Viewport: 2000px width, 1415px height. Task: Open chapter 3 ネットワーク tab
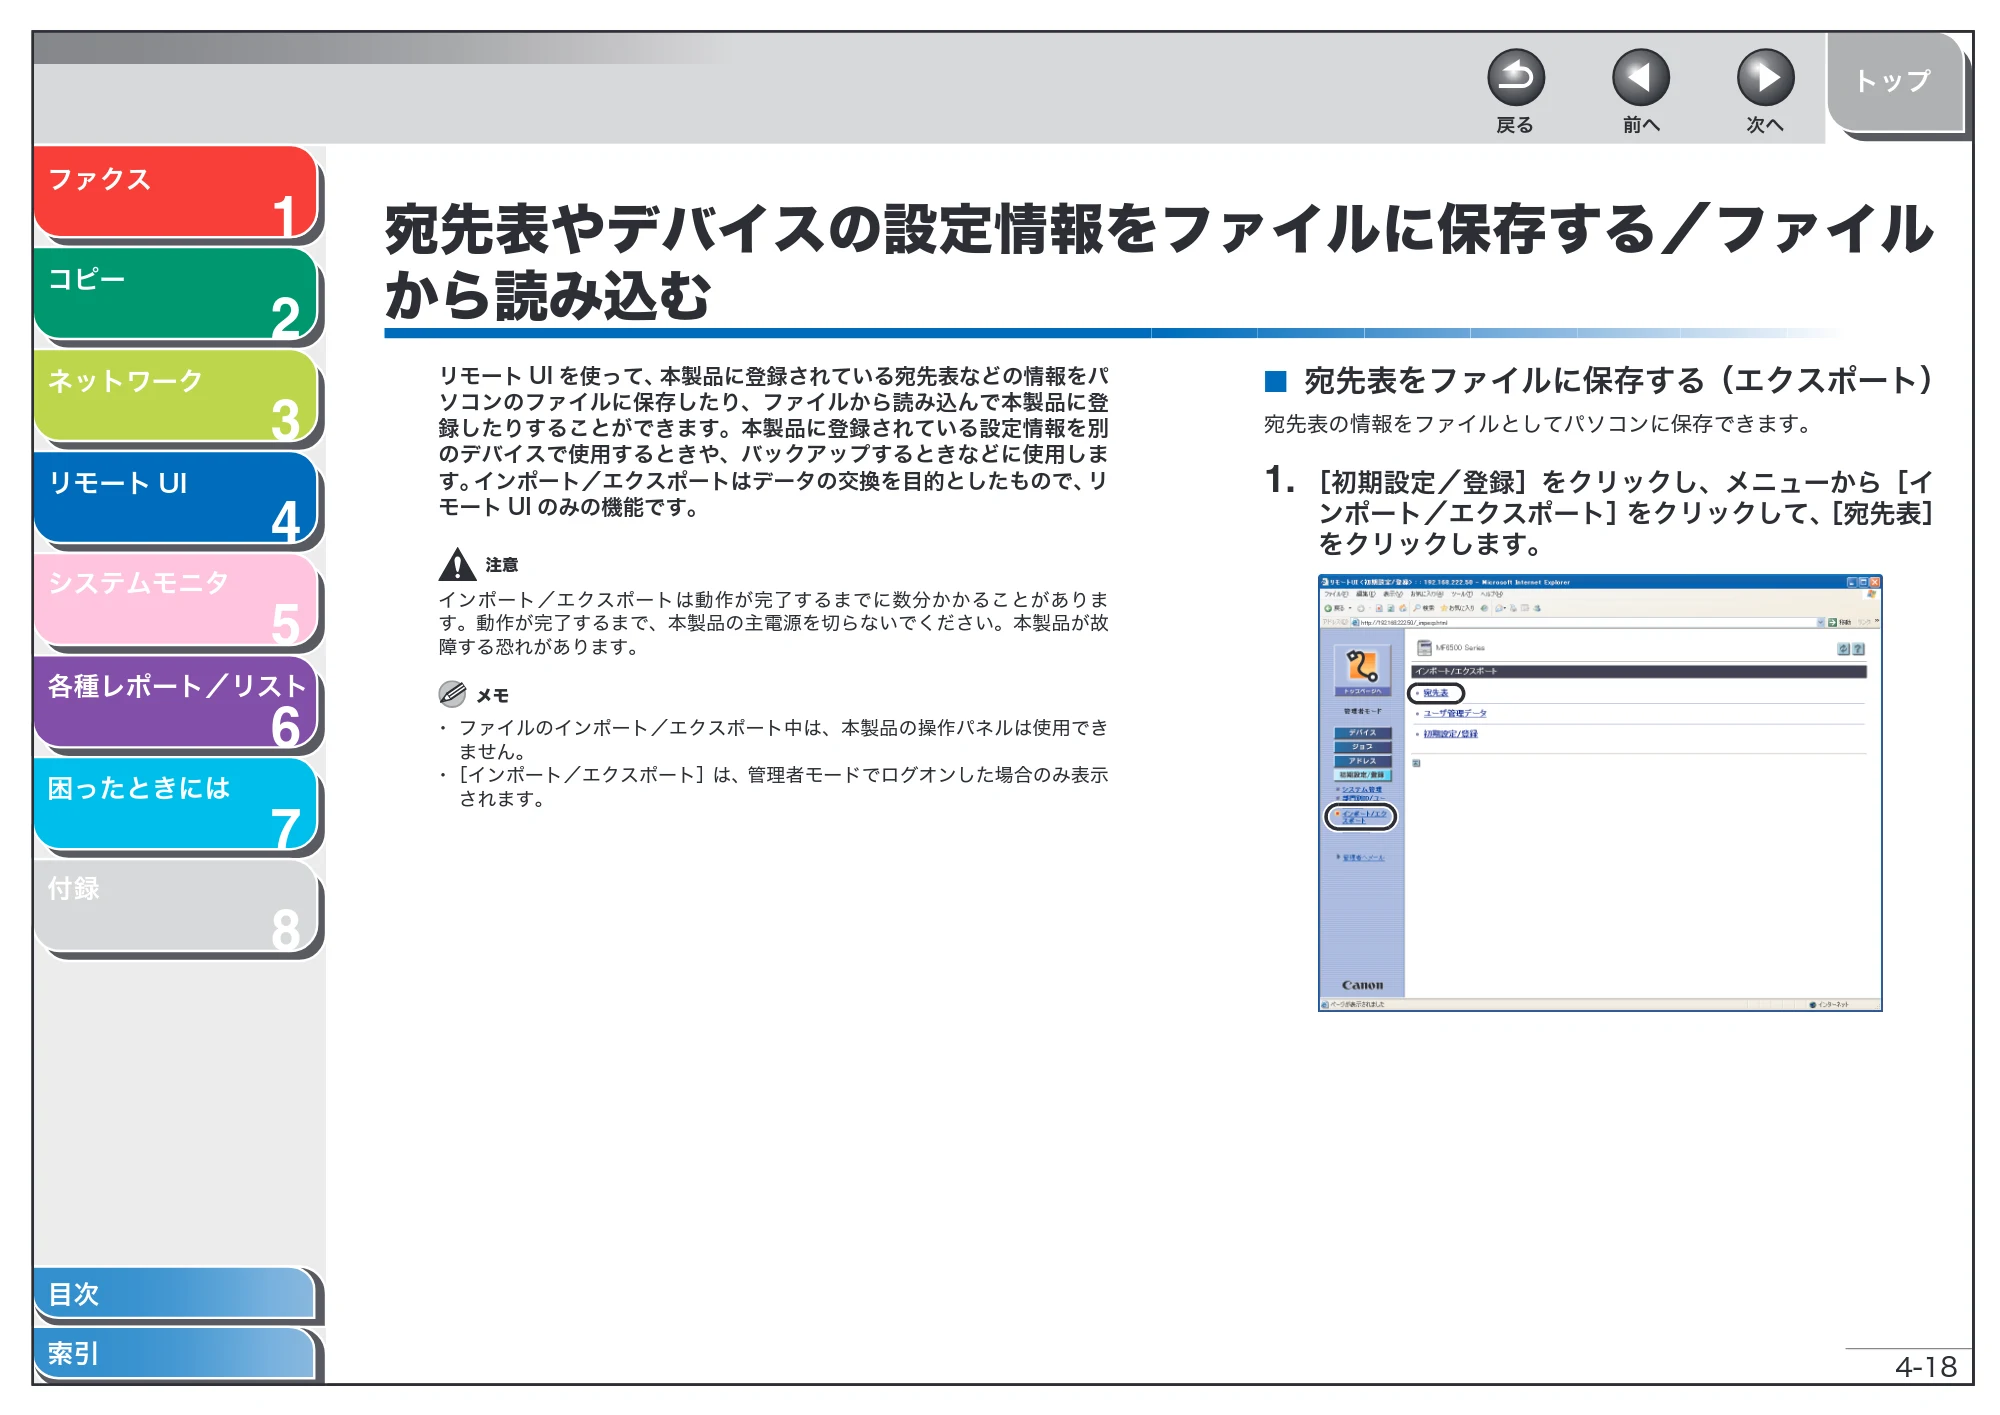click(176, 396)
